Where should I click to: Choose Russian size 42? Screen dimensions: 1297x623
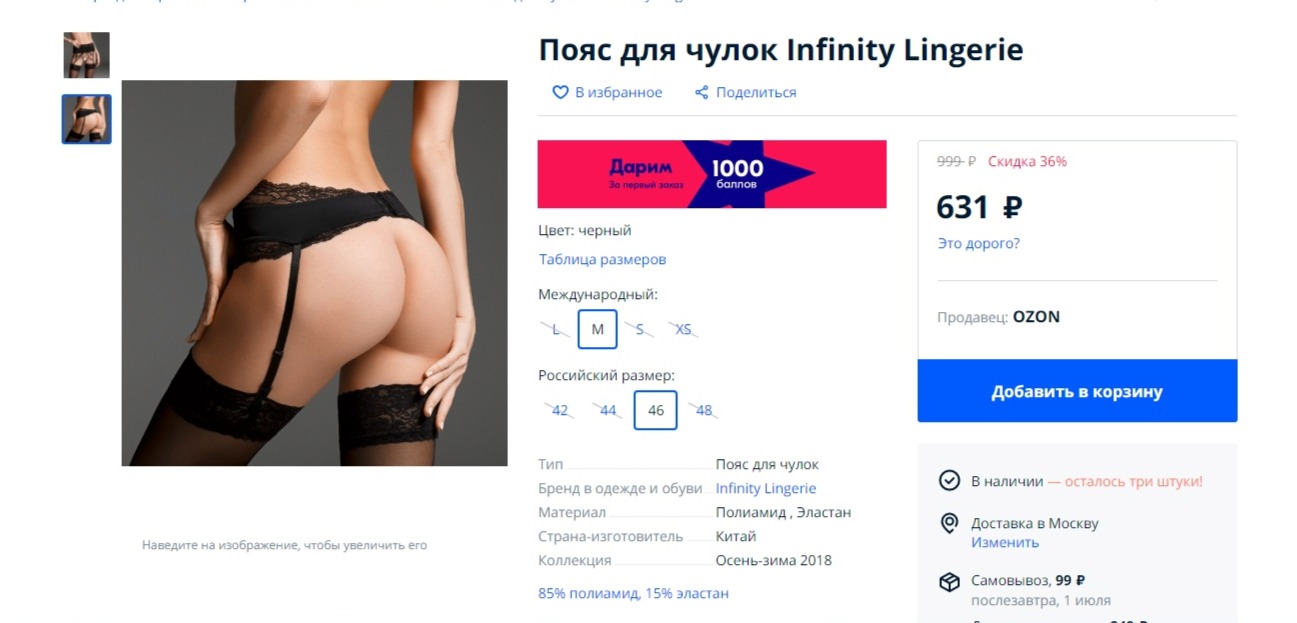pyautogui.click(x=560, y=410)
